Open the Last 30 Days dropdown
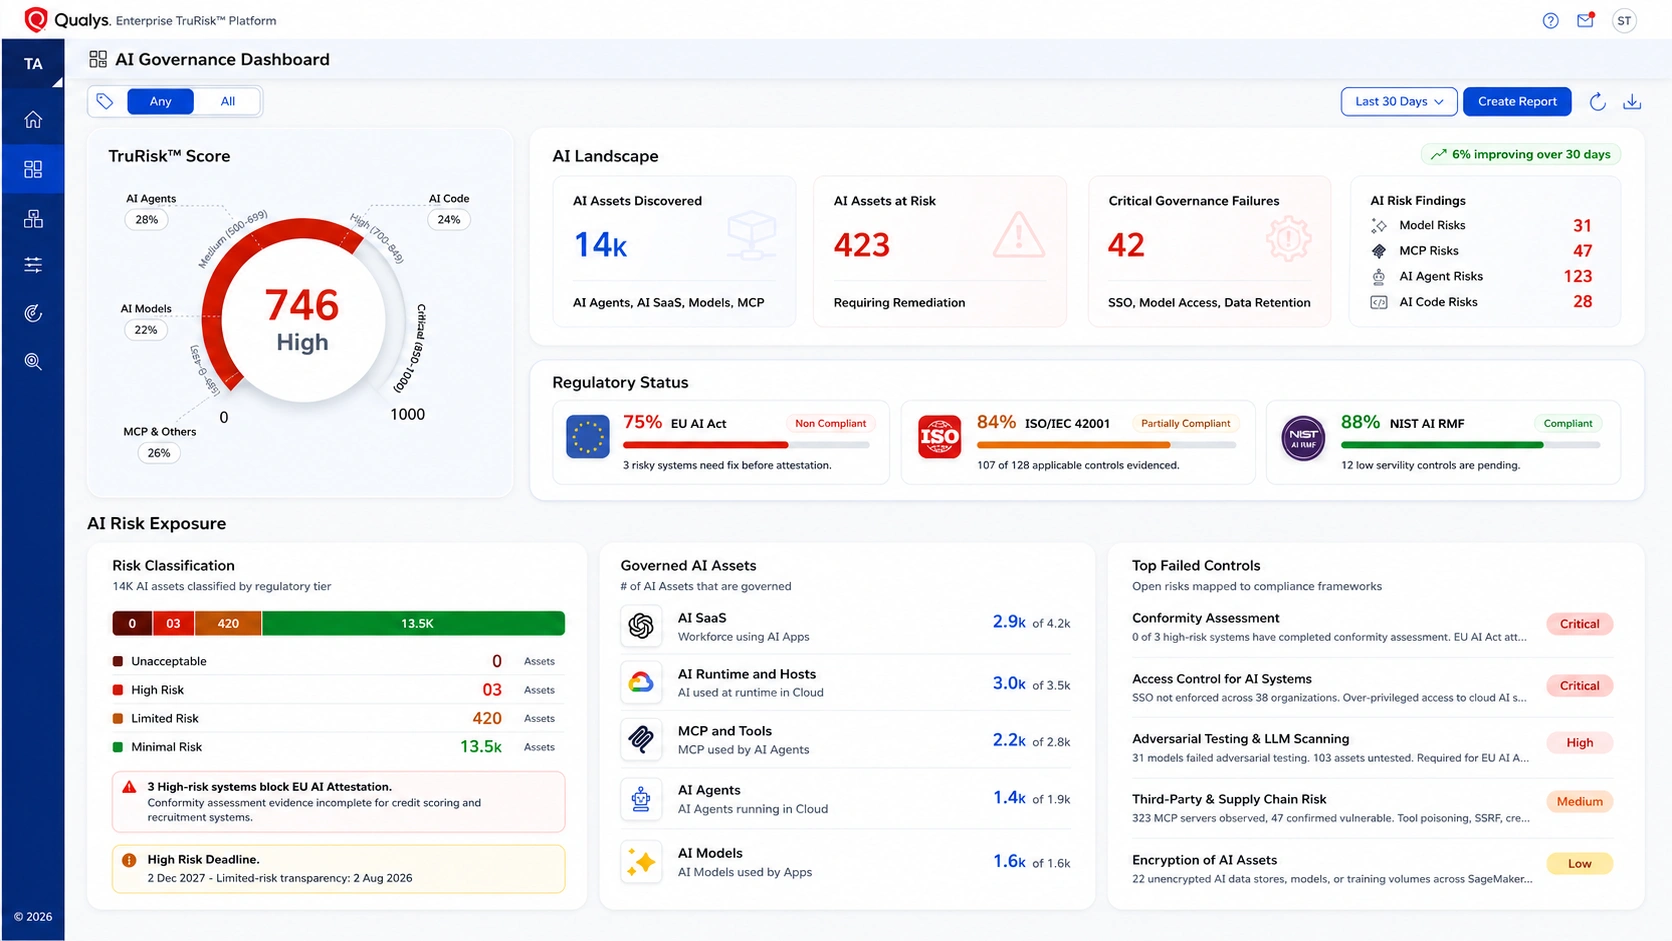Viewport: 1672px width, 941px height. 1399,101
